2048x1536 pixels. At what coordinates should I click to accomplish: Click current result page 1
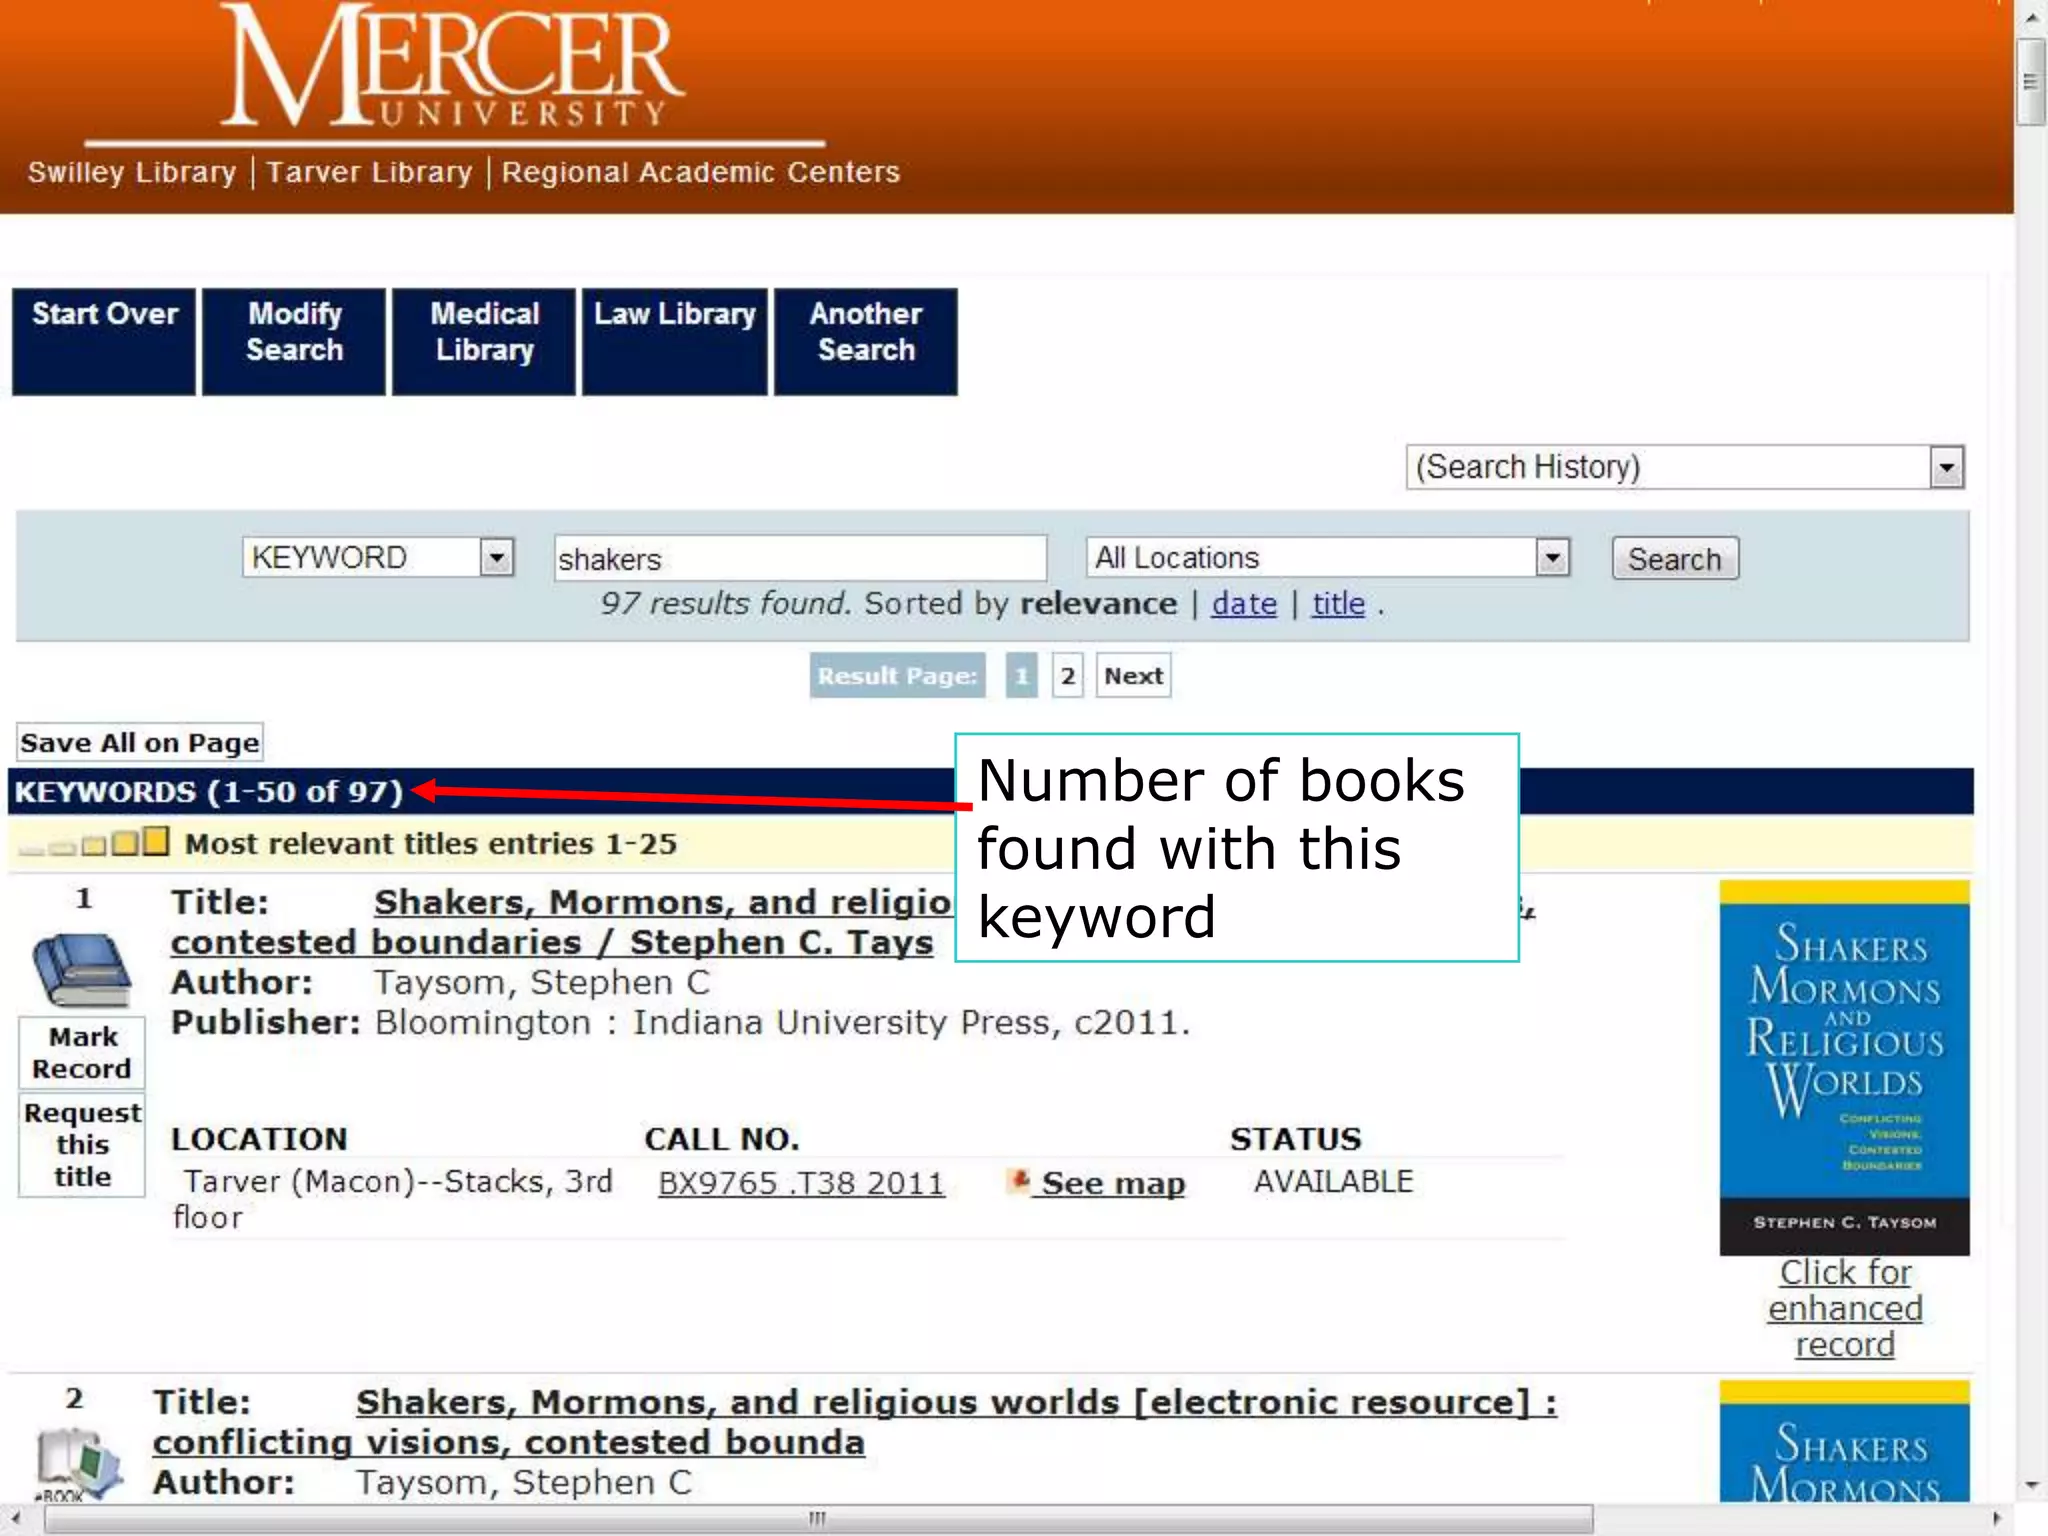1021,676
